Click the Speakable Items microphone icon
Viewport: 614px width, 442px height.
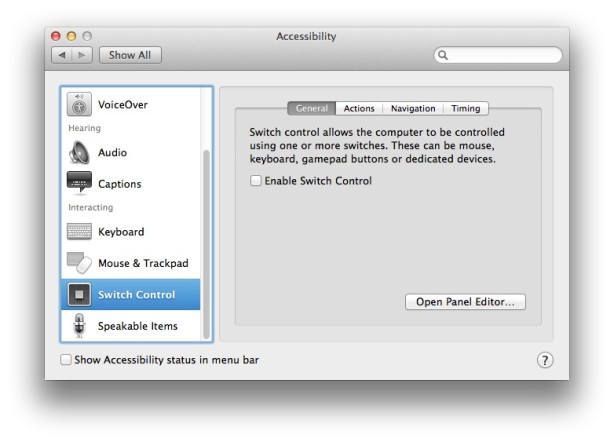point(79,326)
